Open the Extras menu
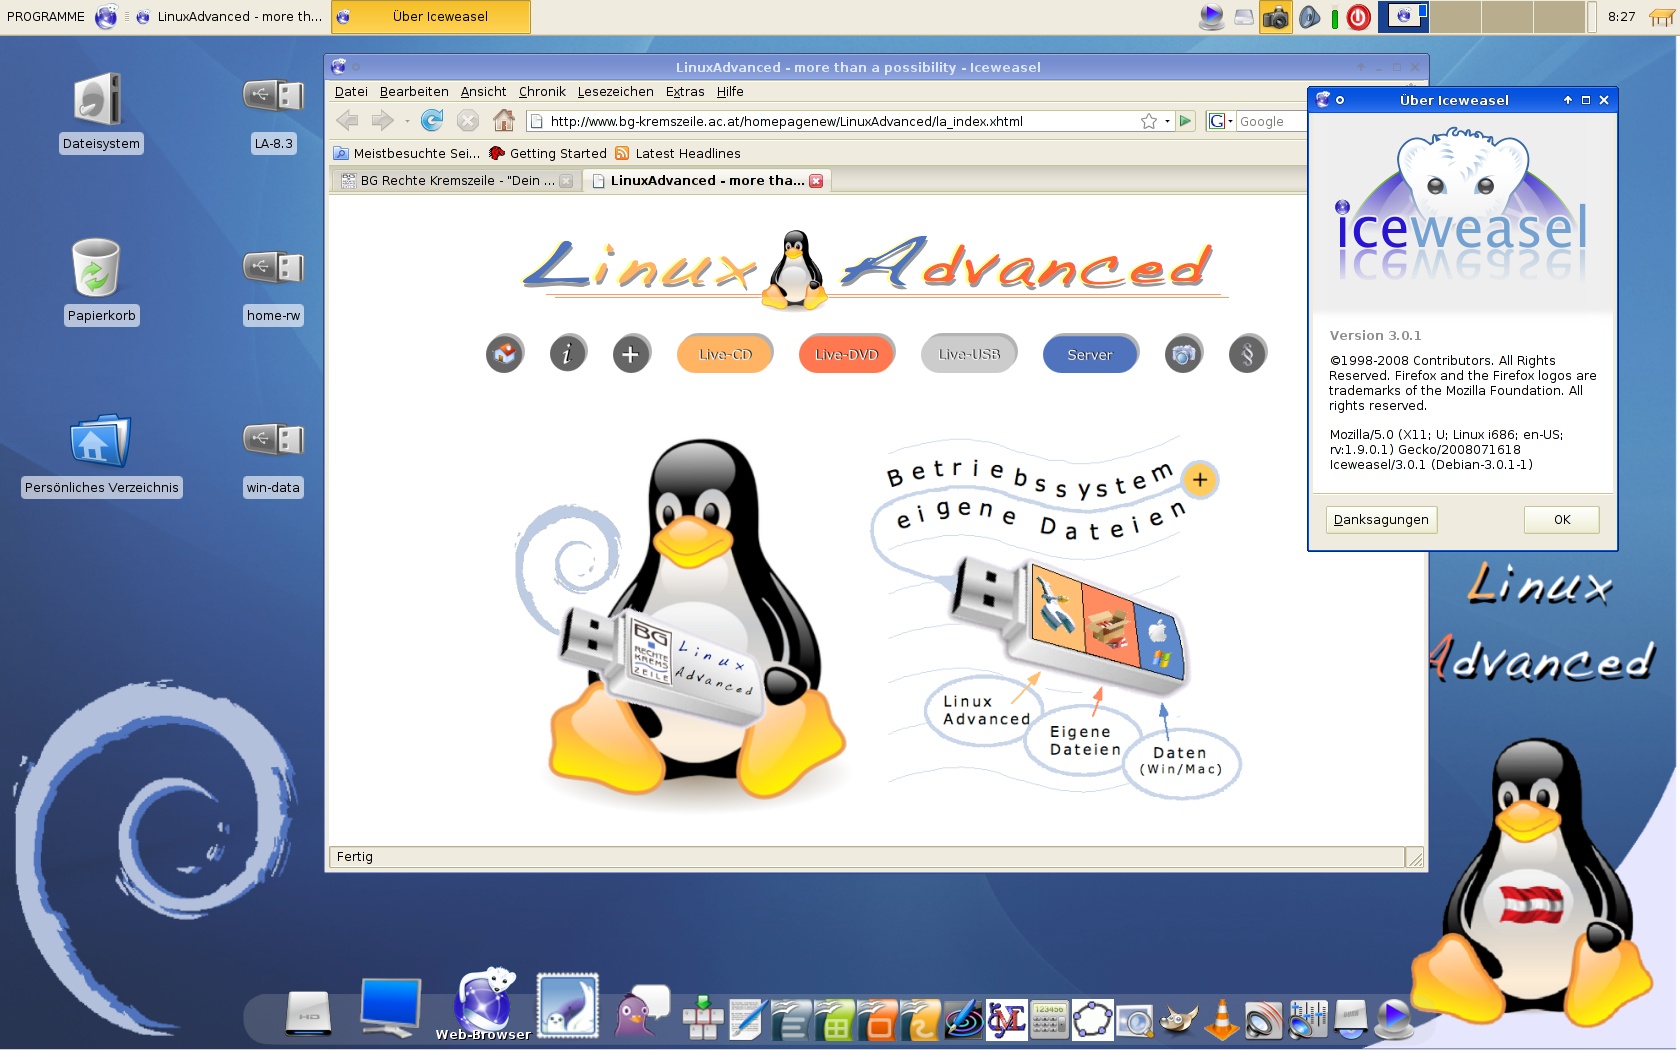This screenshot has height=1050, width=1680. click(685, 91)
